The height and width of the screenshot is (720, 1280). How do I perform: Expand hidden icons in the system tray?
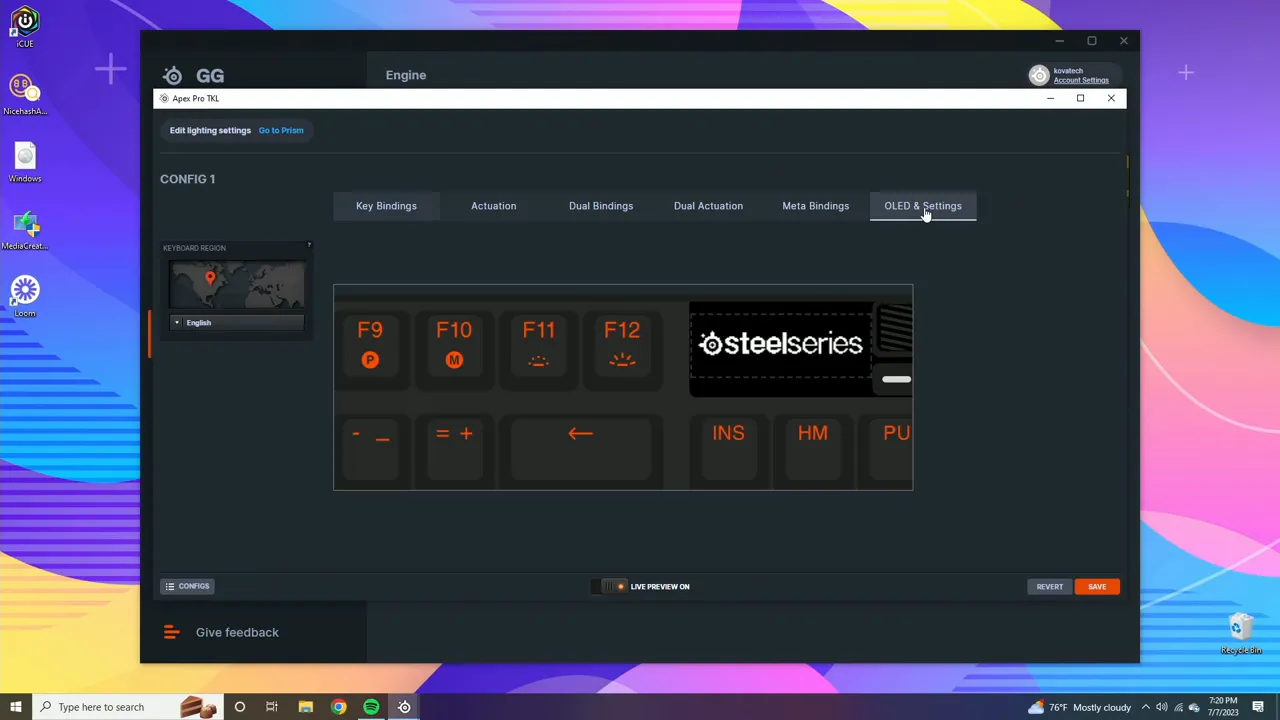pyautogui.click(x=1145, y=707)
